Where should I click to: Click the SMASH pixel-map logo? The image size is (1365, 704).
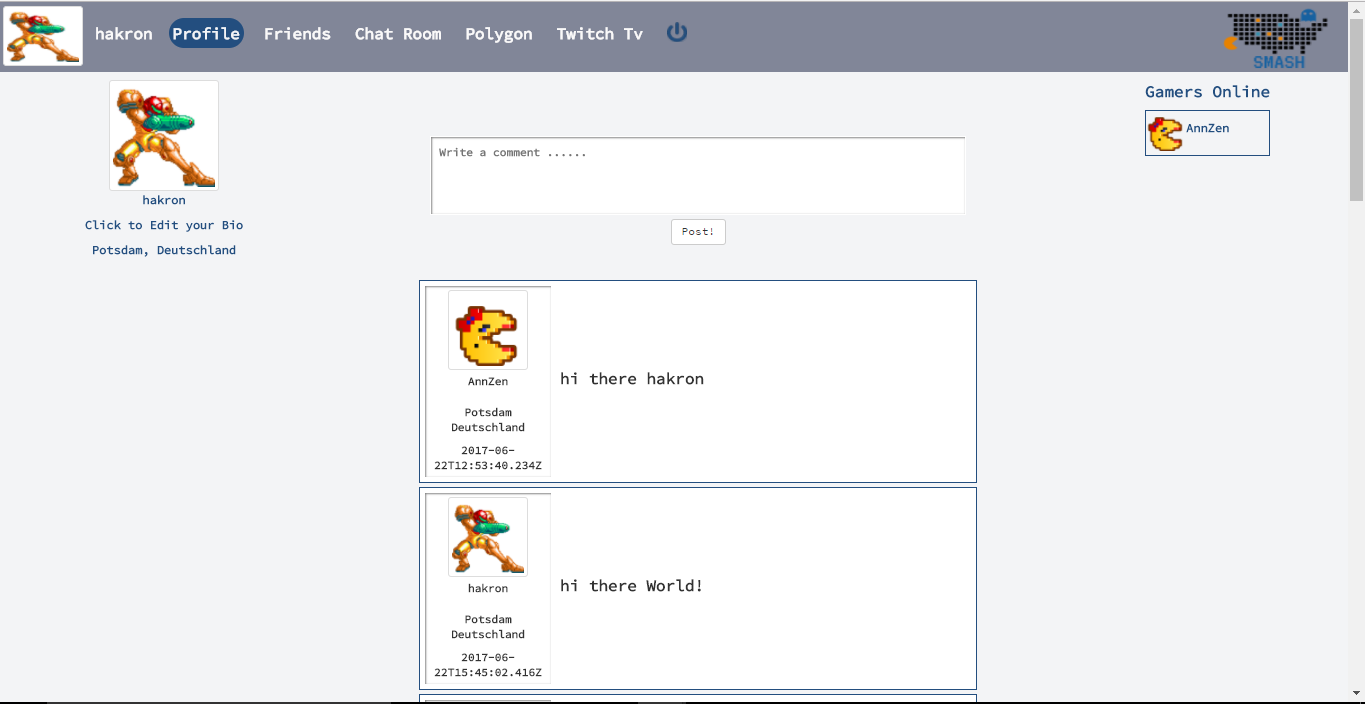point(1275,35)
